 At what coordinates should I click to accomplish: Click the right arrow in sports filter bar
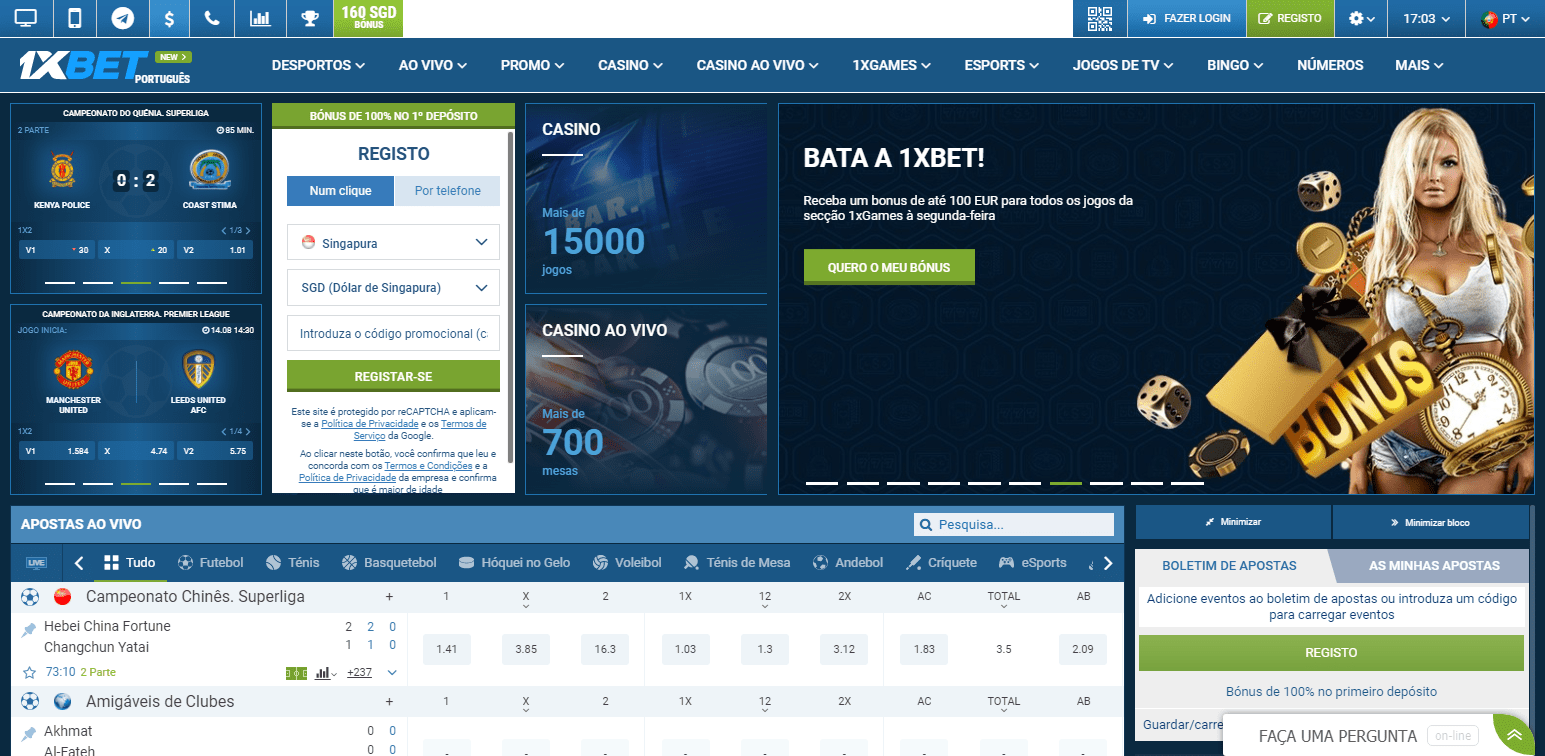point(1107,563)
